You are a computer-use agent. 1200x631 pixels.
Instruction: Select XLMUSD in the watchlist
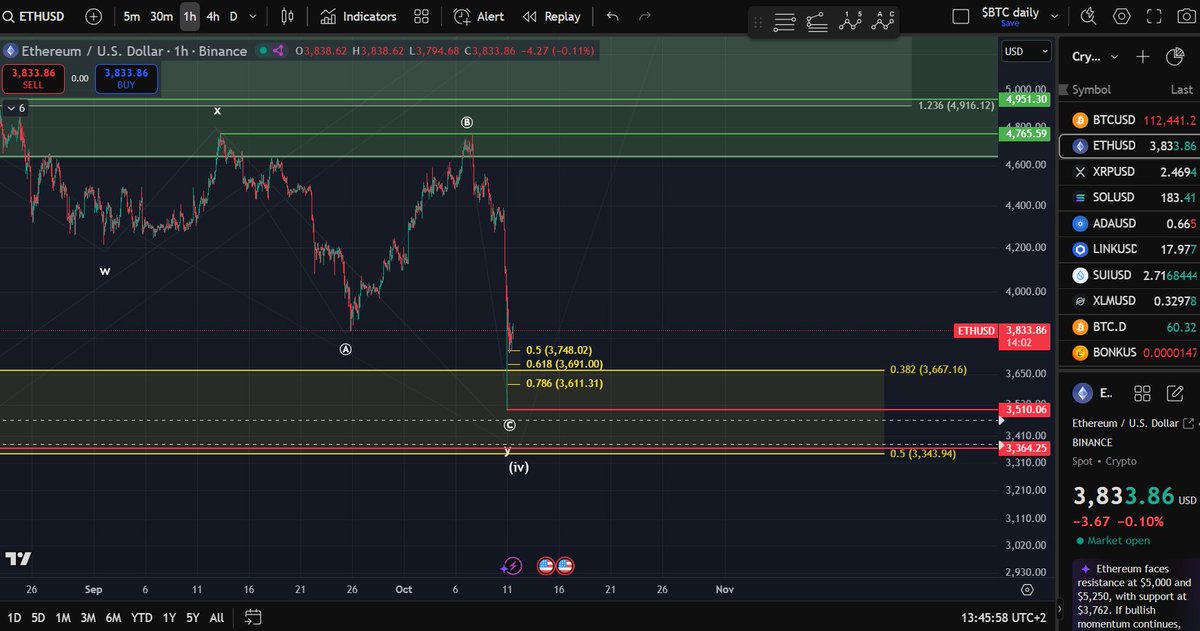pyautogui.click(x=1129, y=301)
